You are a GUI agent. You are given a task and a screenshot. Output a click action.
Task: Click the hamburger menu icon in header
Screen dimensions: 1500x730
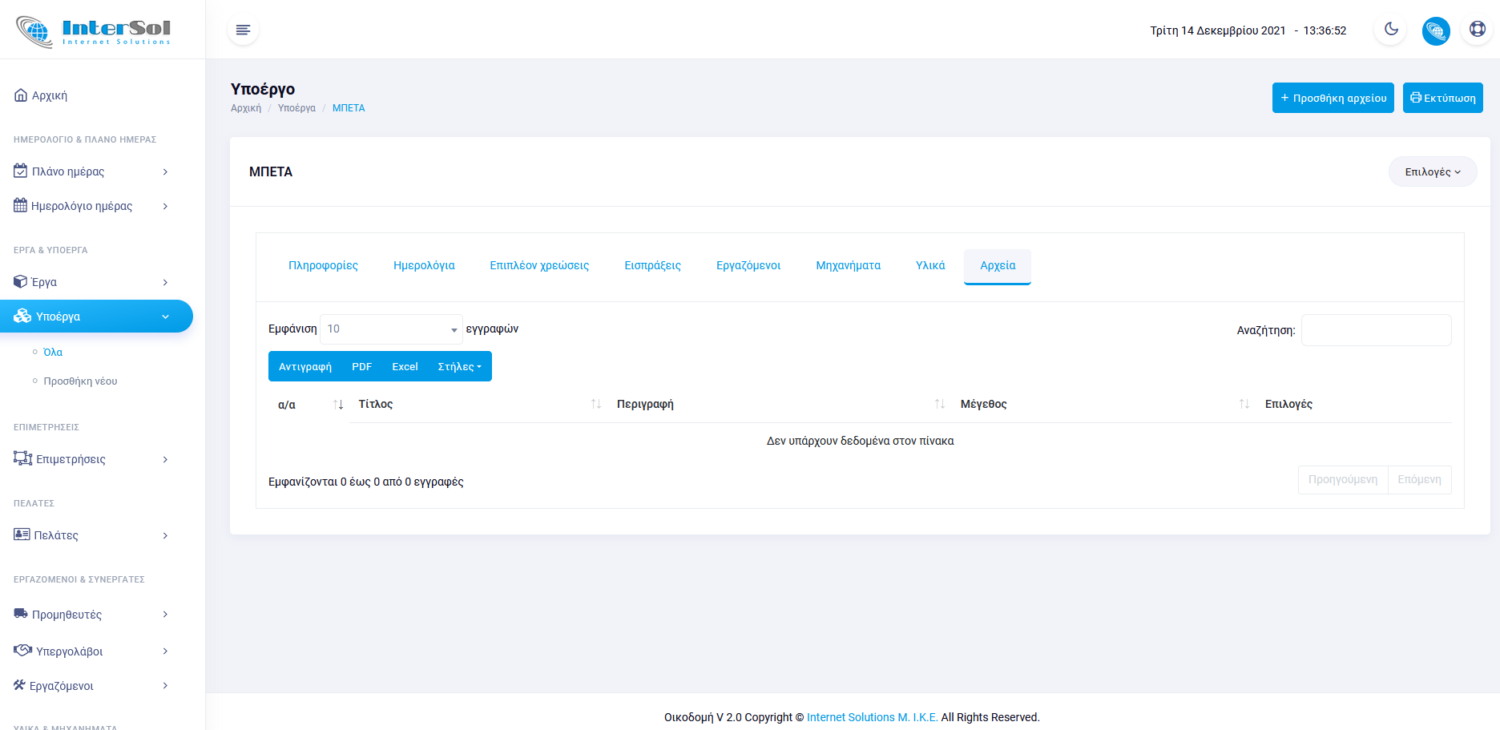(242, 30)
